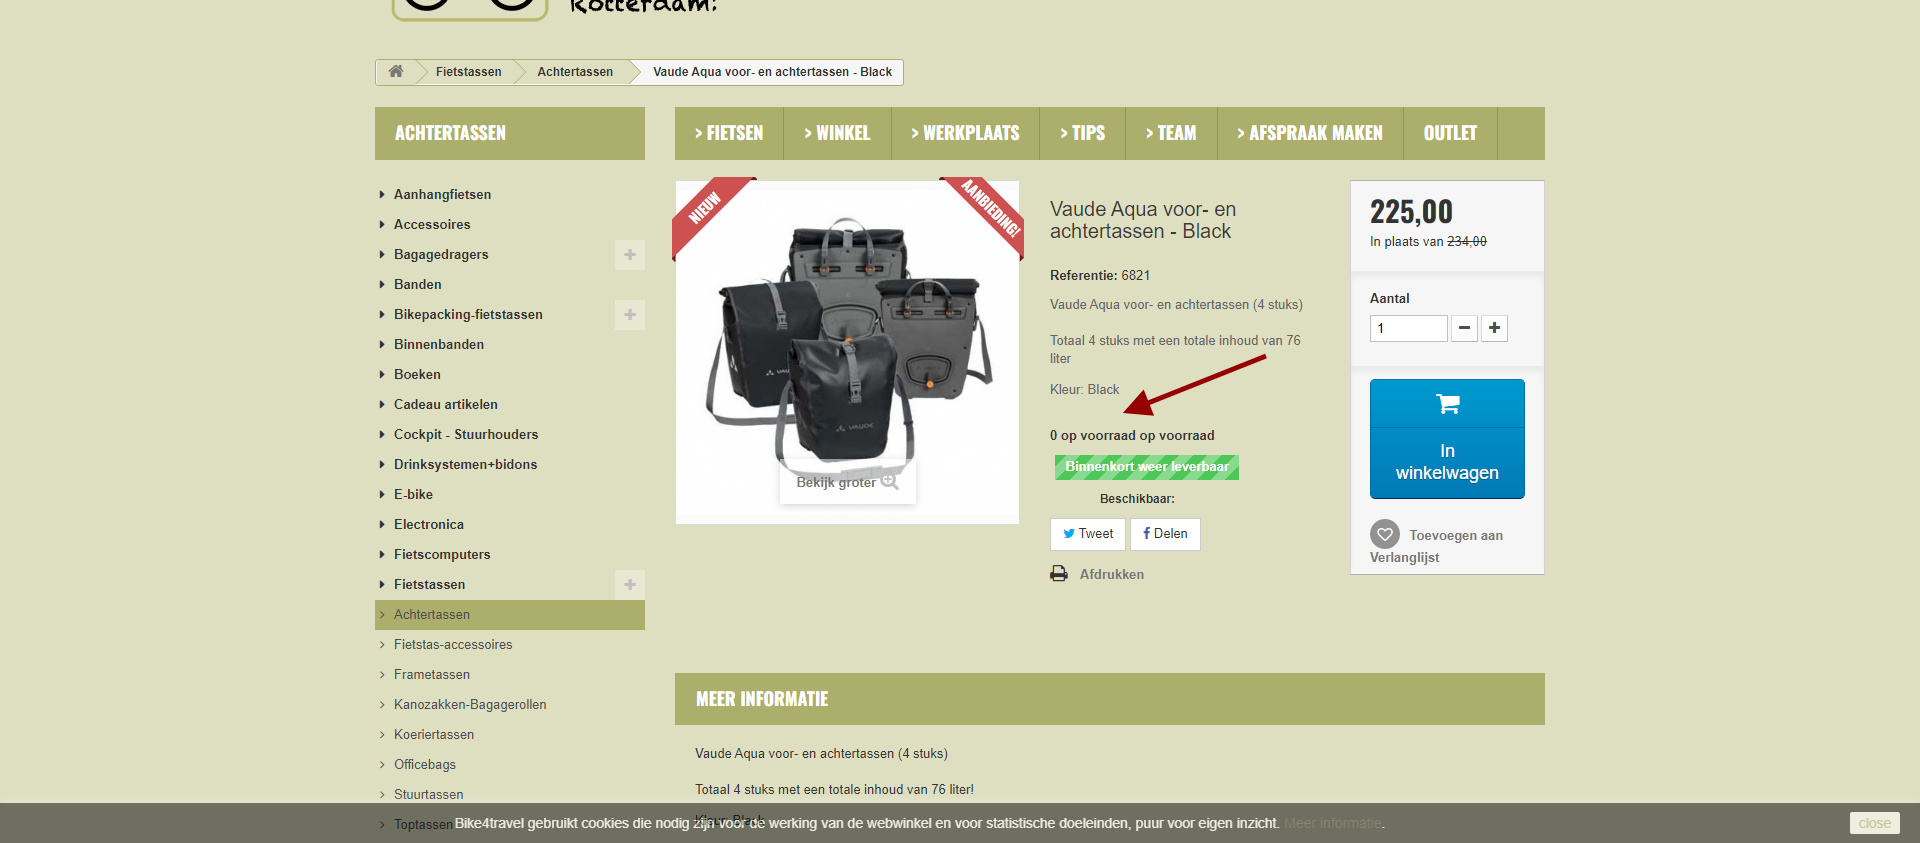Open the Winkel menu
This screenshot has height=843, width=1920.
pyautogui.click(x=837, y=133)
